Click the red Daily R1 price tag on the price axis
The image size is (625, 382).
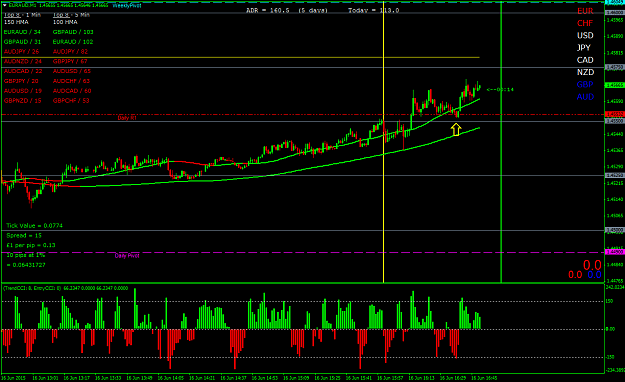(614, 114)
